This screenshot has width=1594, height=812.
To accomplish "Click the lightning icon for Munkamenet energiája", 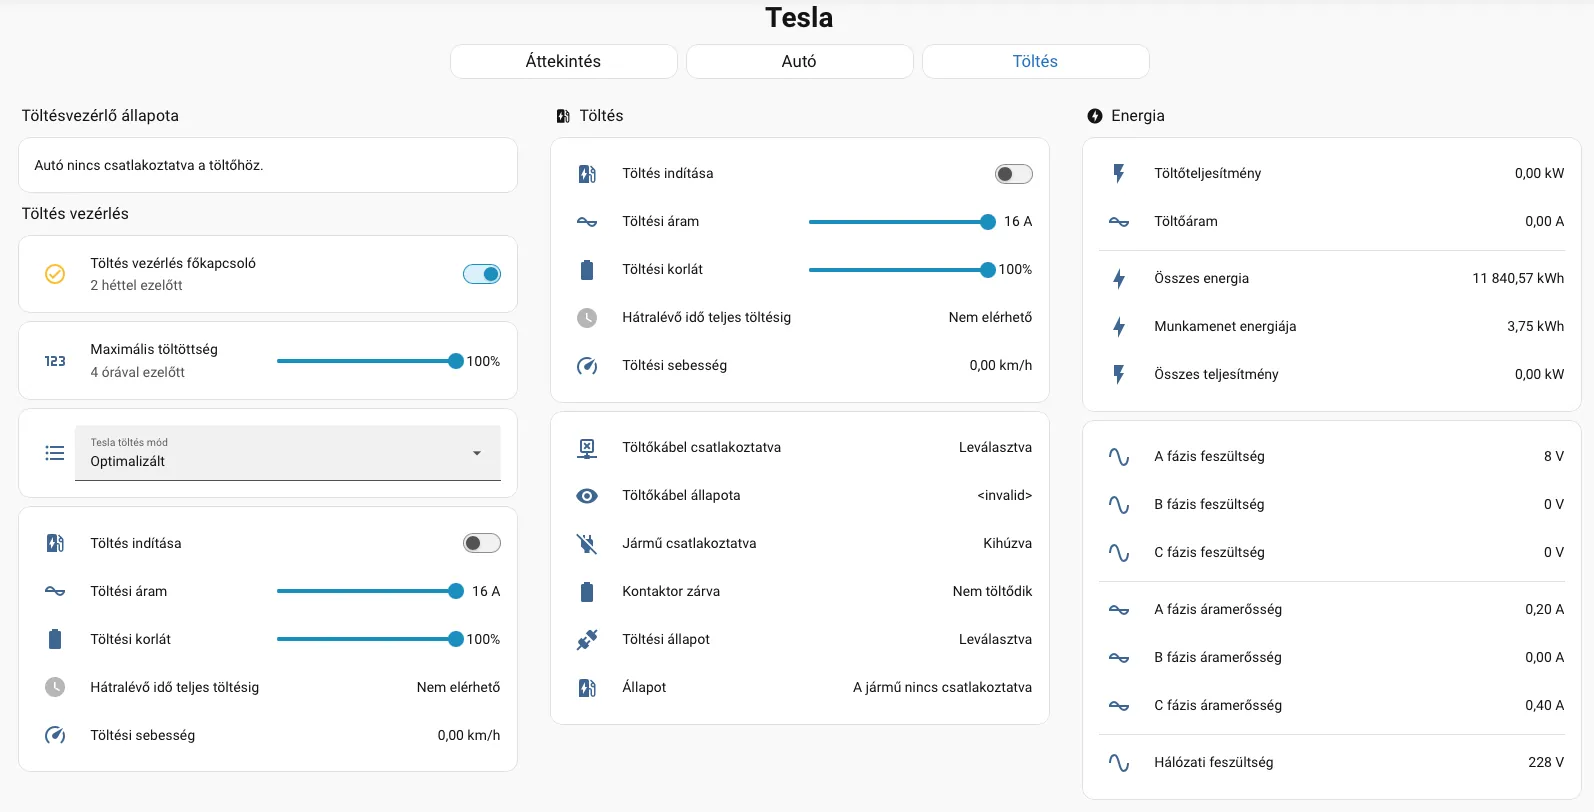I will point(1119,327).
